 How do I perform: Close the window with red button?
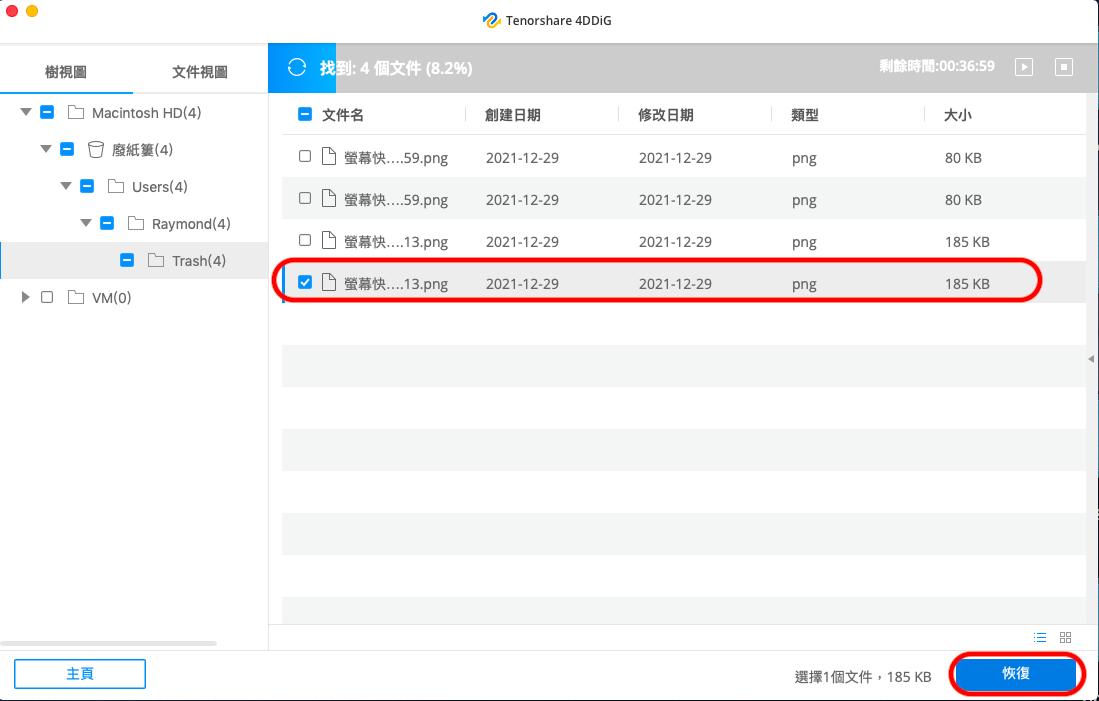[11, 11]
